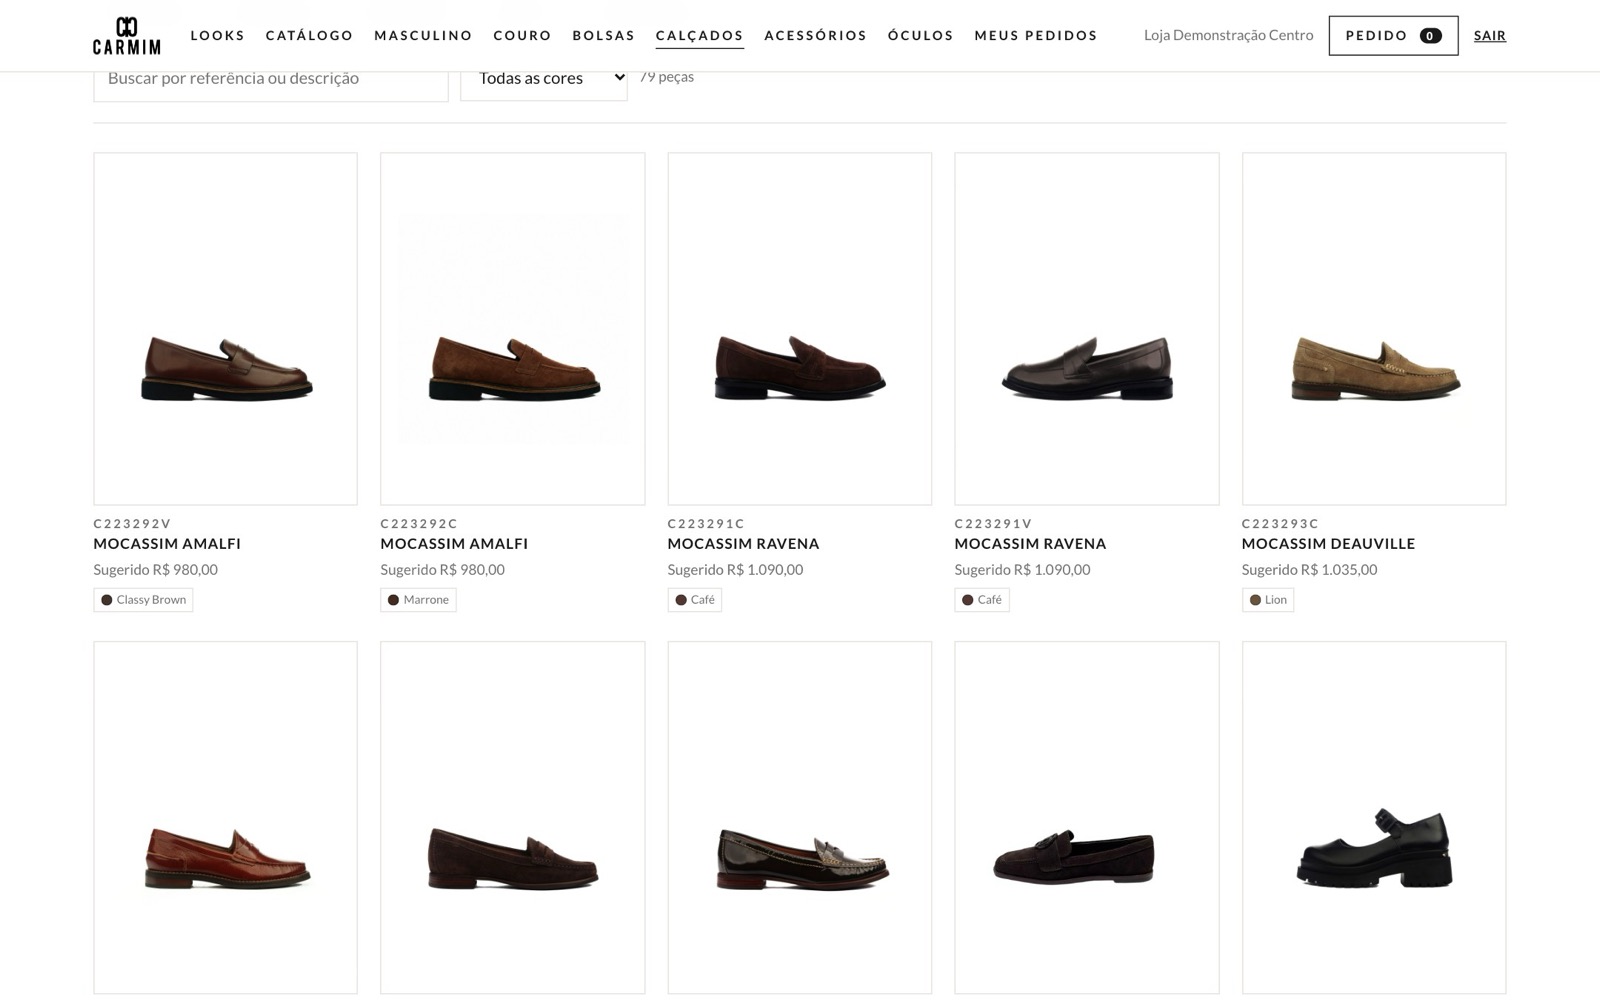Click the Sair logout link

[1489, 35]
